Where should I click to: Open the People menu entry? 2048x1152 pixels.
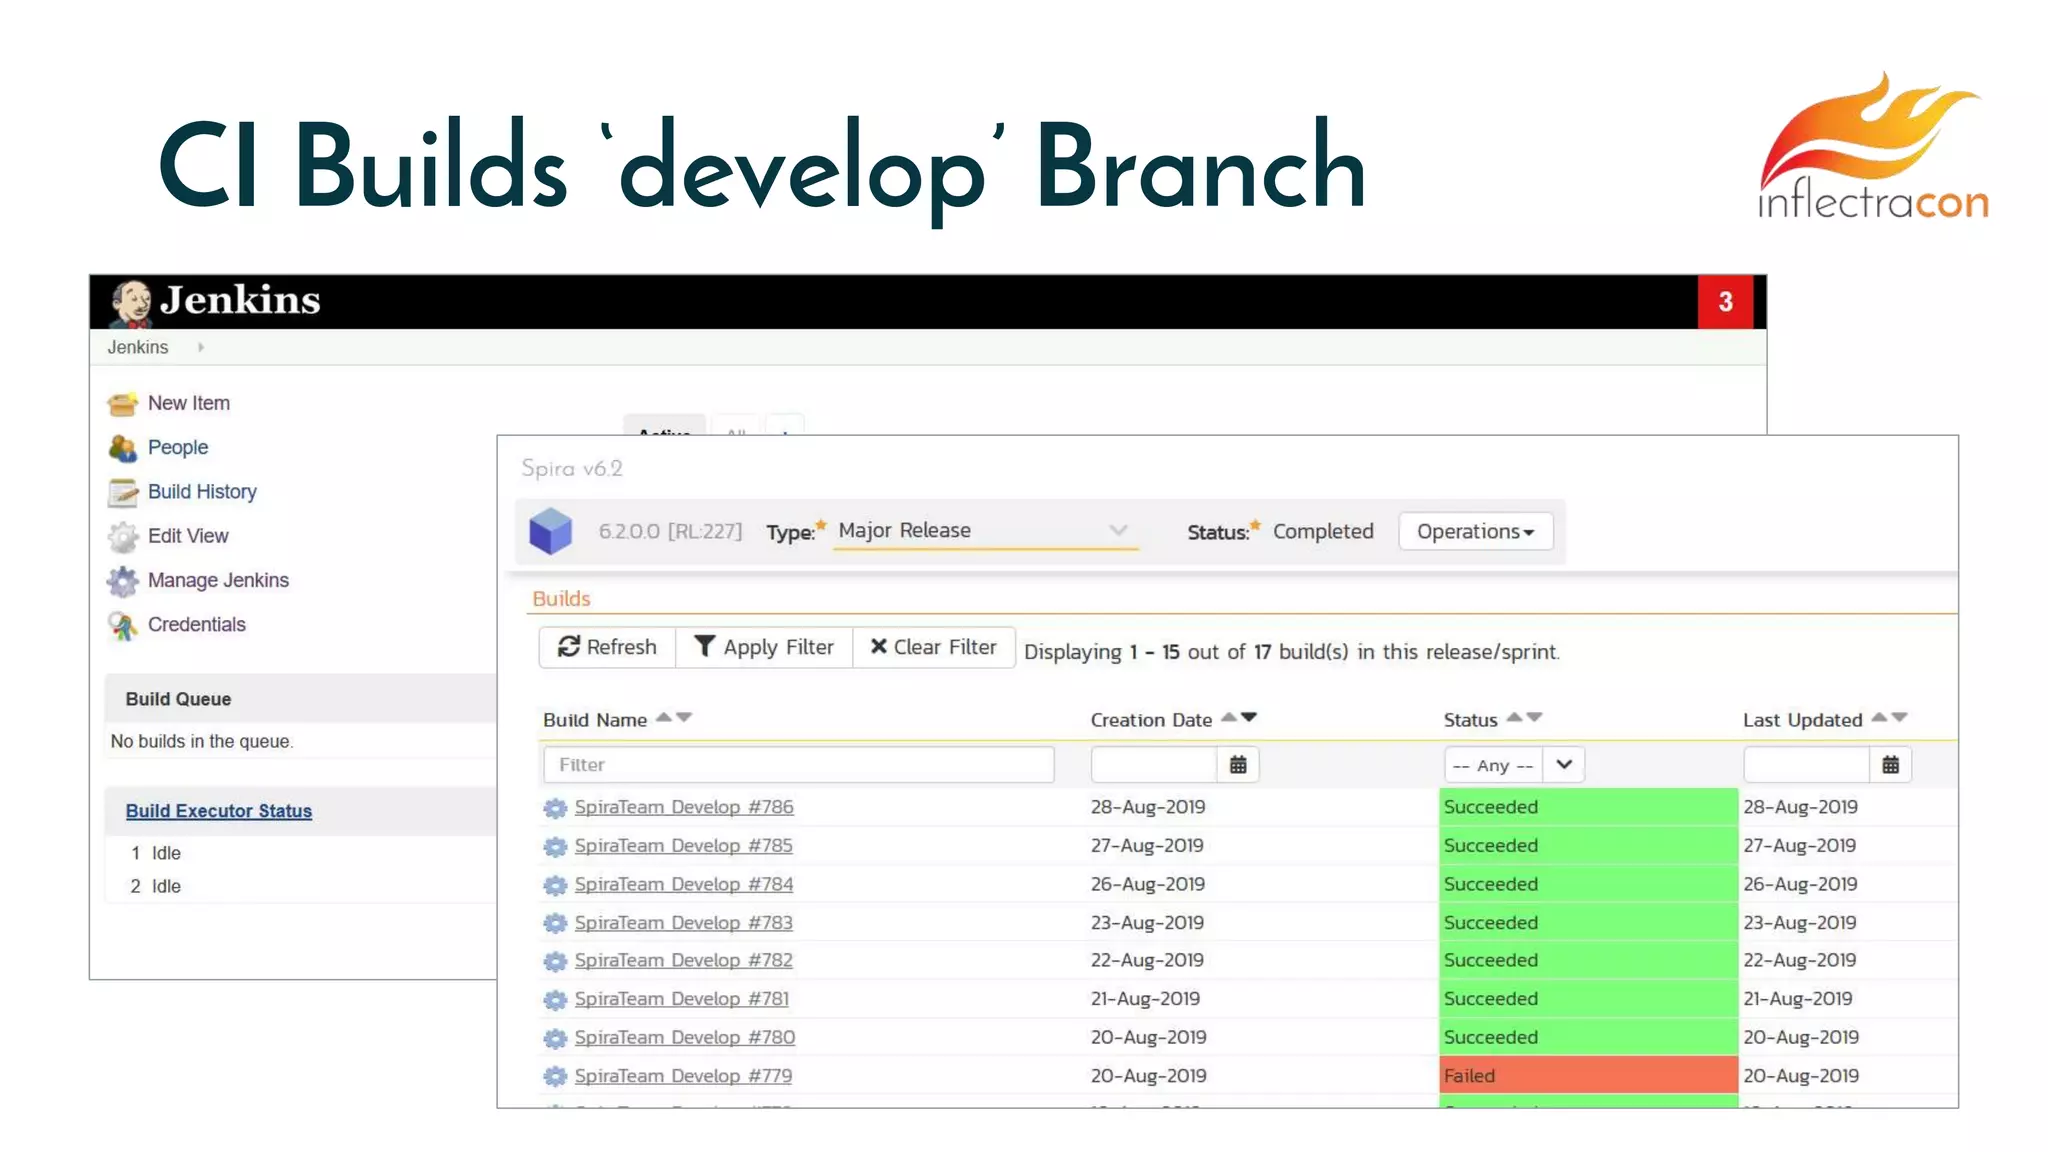tap(178, 447)
